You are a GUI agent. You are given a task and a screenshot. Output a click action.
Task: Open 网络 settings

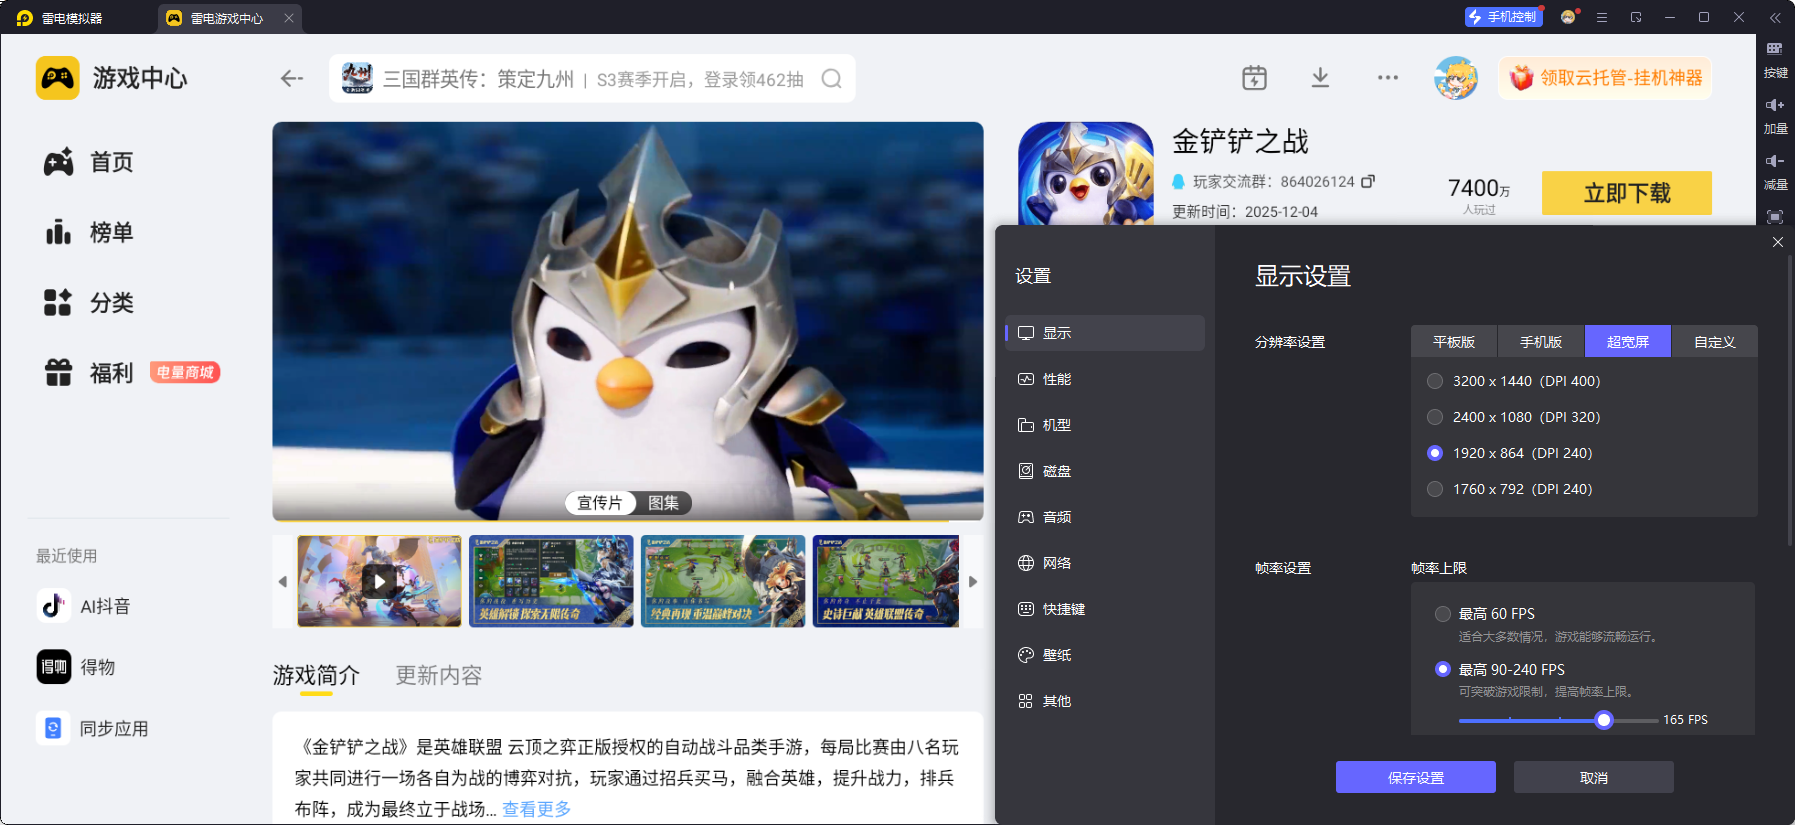(x=1105, y=563)
